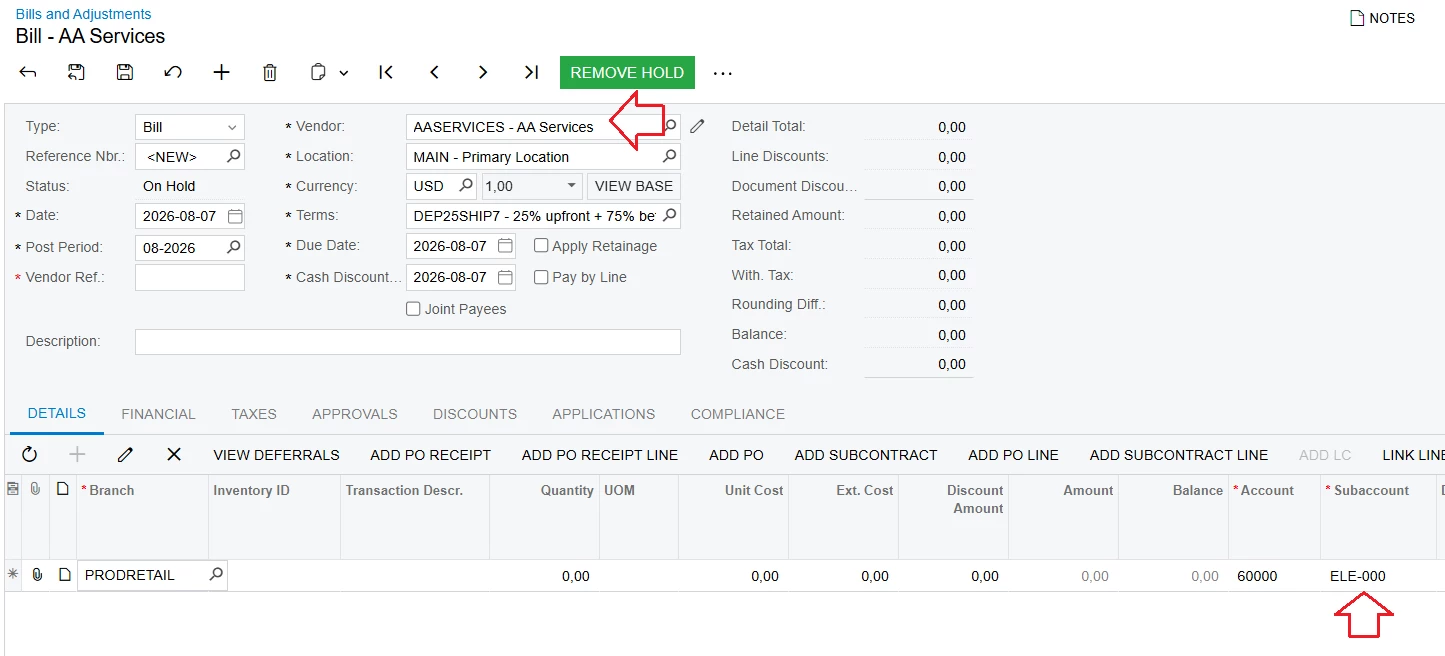The image size is (1445, 656).
Task: Click the Description input field
Action: pyautogui.click(x=408, y=342)
